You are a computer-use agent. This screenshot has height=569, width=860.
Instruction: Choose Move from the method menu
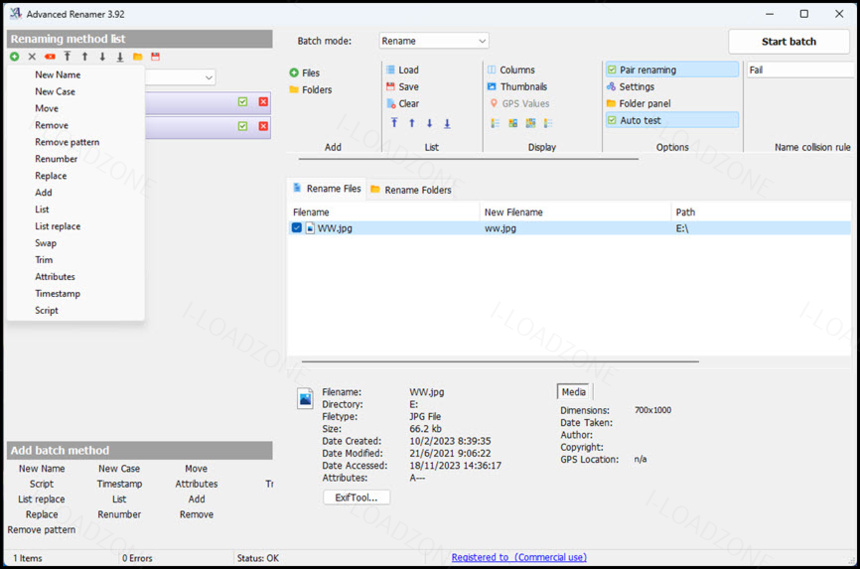click(x=47, y=109)
